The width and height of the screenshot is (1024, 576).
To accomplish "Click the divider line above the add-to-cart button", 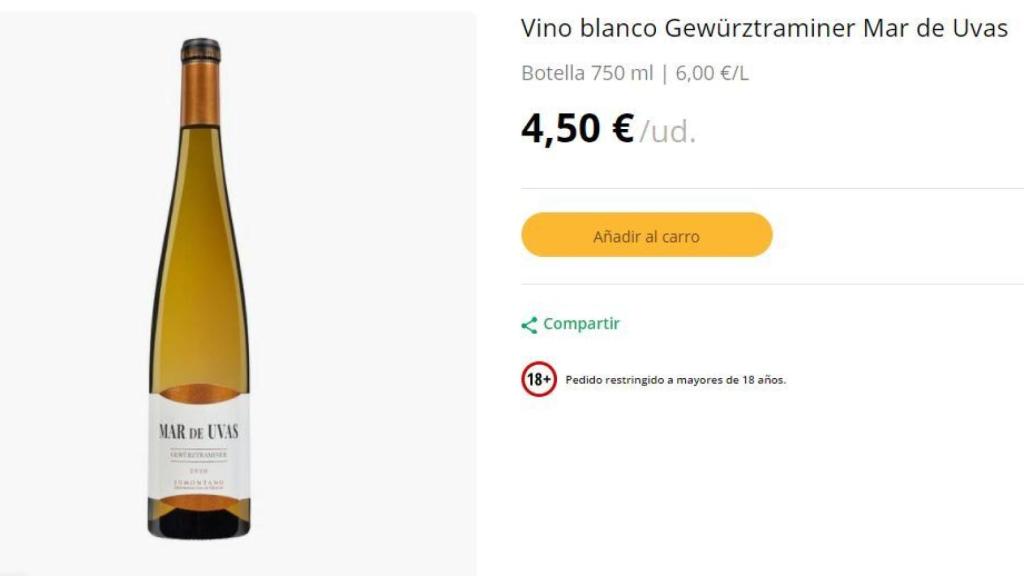I will (770, 185).
